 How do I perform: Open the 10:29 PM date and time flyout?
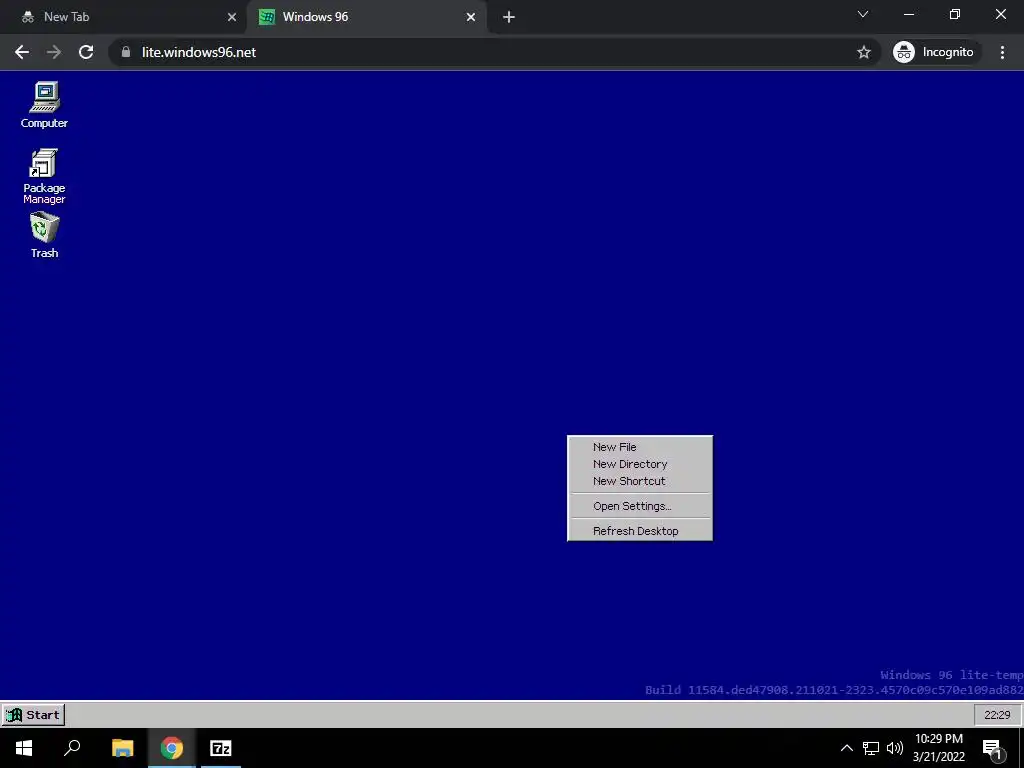coord(938,748)
